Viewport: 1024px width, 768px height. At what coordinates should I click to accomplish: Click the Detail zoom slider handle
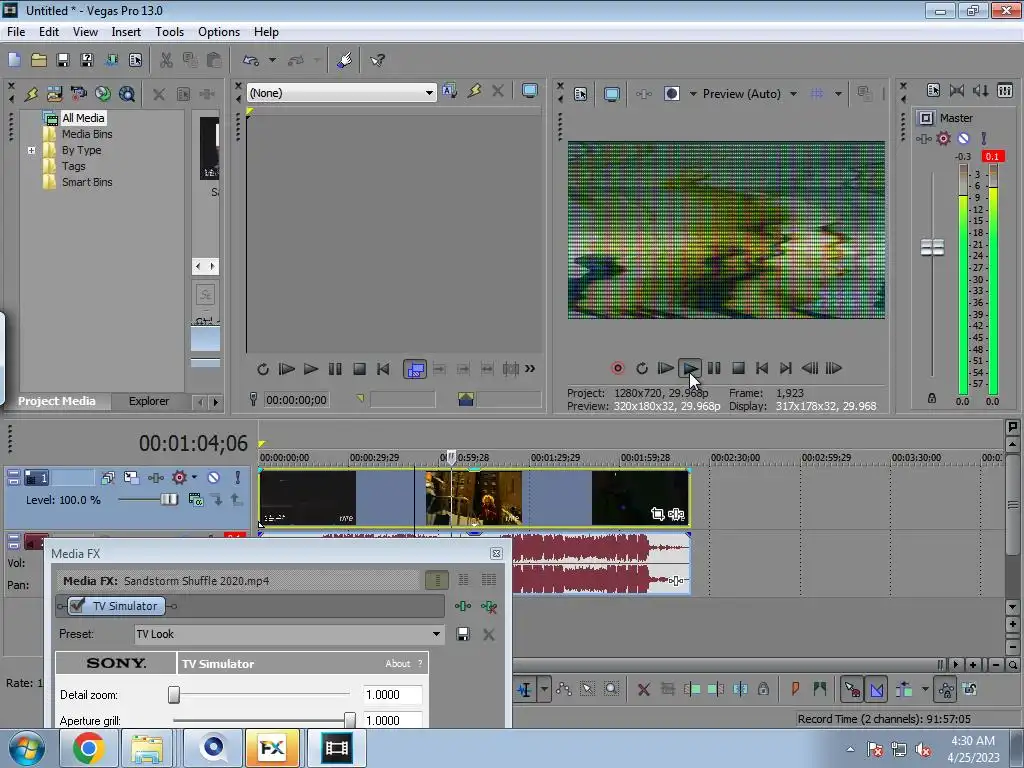pyautogui.click(x=174, y=694)
